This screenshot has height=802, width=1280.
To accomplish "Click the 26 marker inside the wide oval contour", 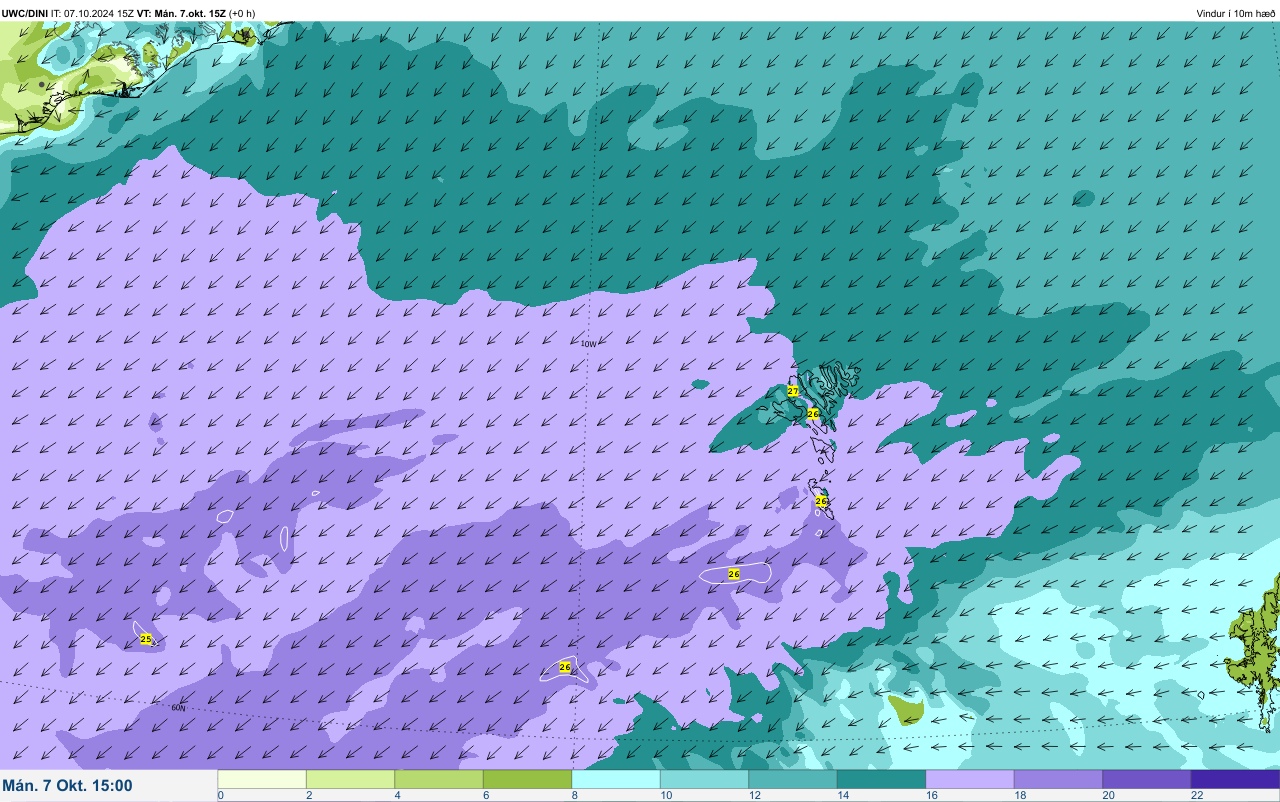I will 734,574.
